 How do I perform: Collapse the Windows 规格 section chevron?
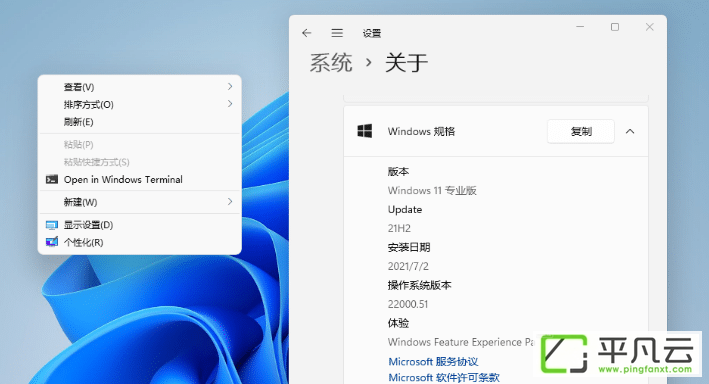630,132
